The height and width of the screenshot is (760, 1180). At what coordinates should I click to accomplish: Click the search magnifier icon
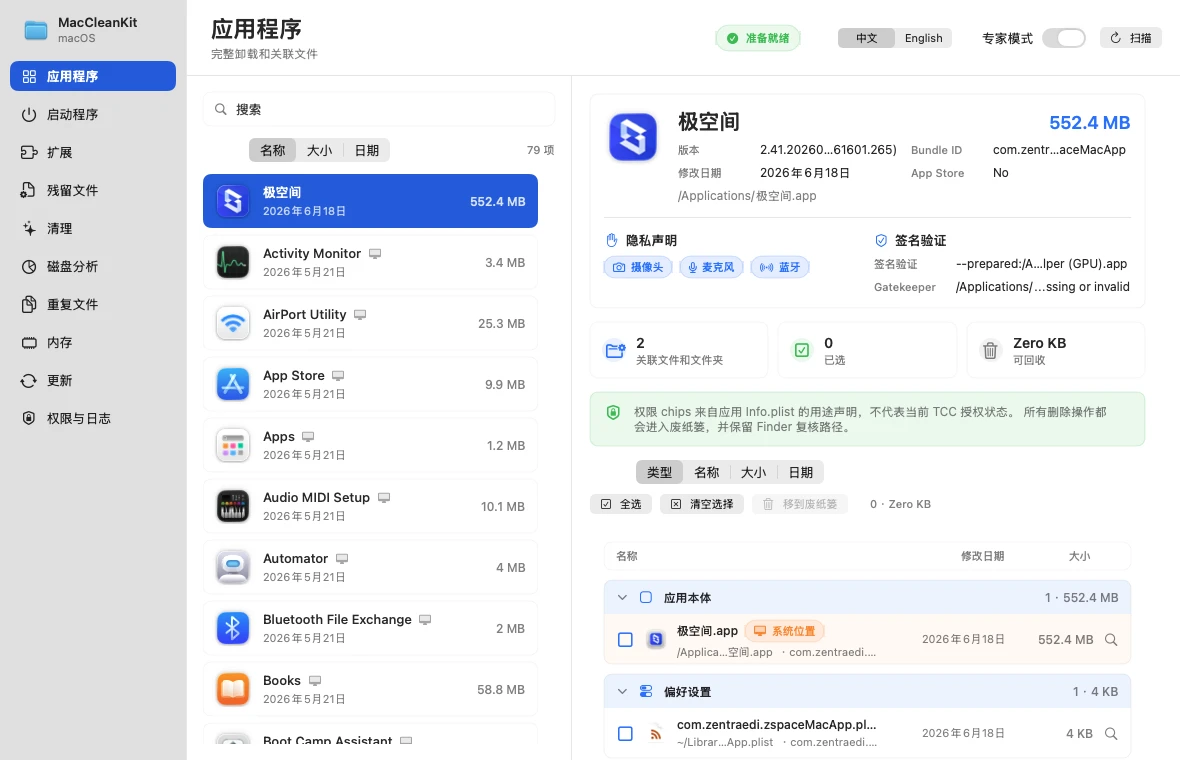(220, 109)
